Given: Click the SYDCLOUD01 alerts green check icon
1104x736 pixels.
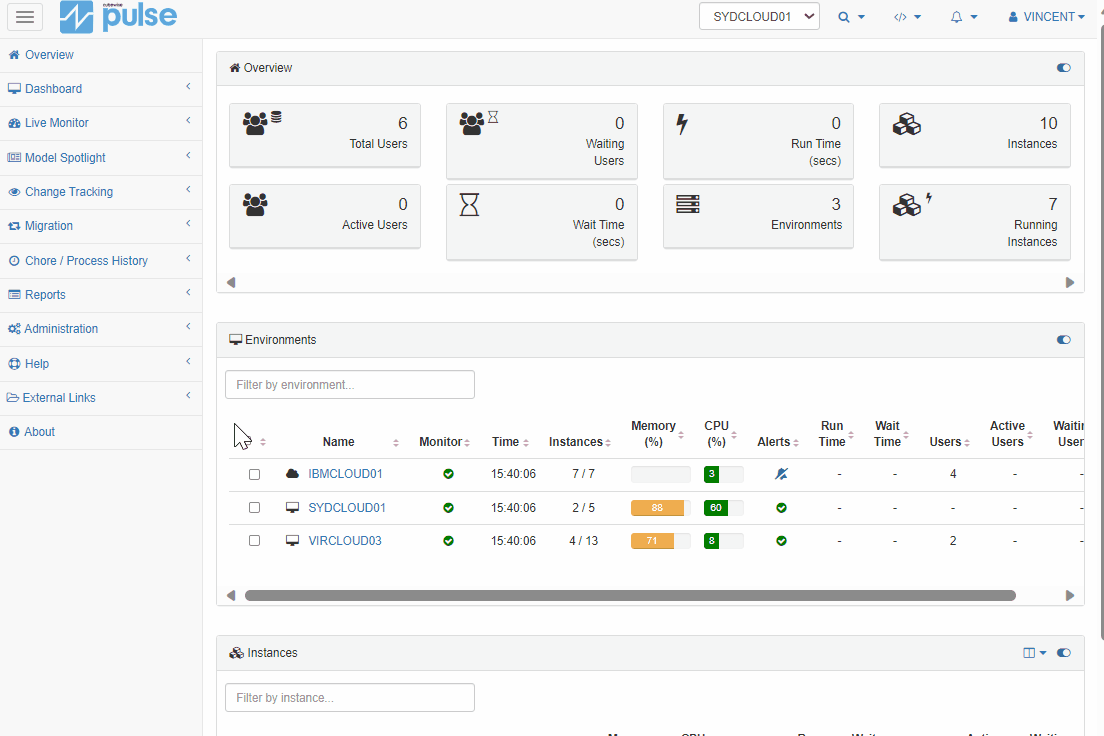Looking at the screenshot, I should (x=782, y=508).
